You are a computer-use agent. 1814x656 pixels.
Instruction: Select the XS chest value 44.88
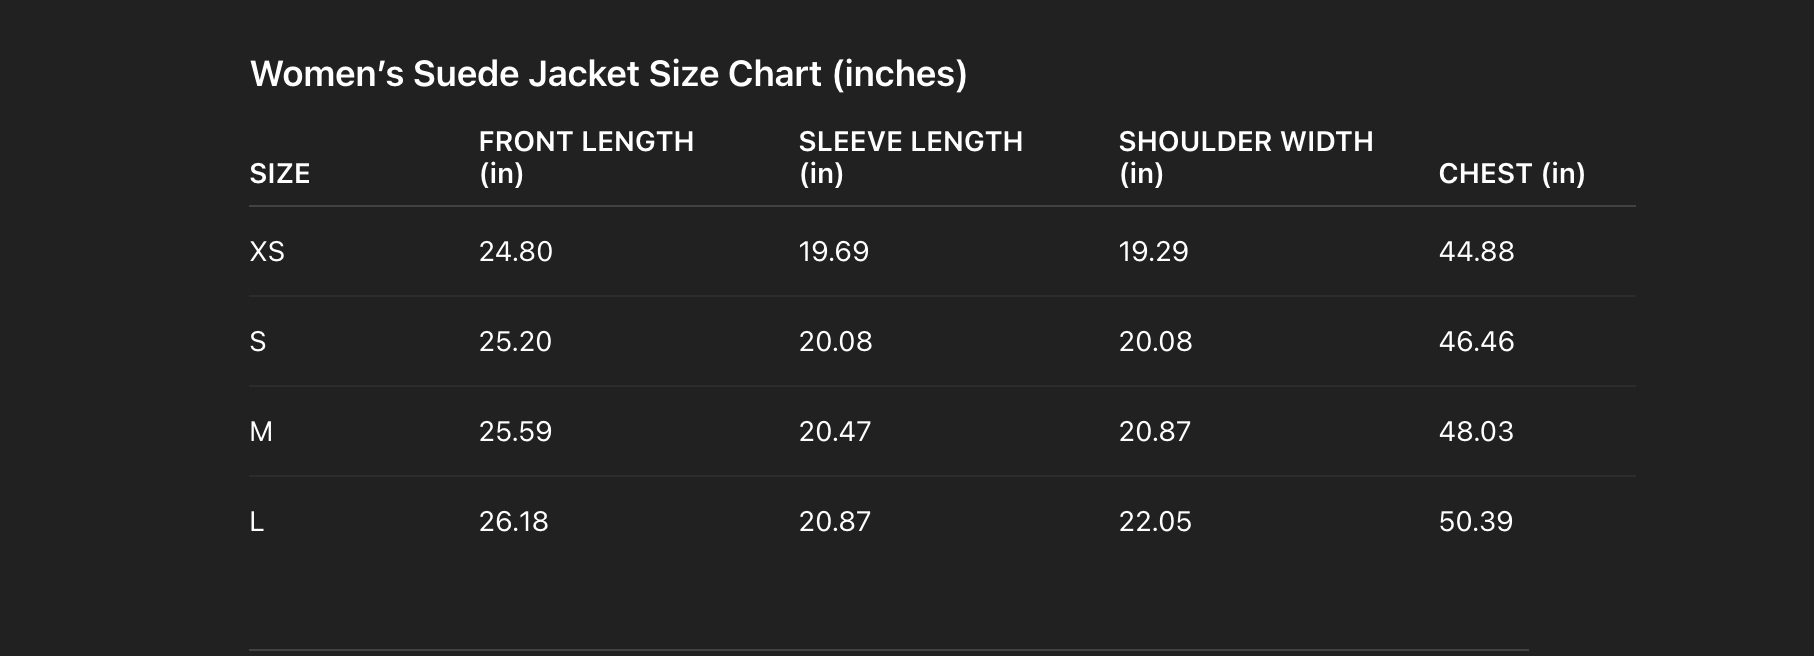[x=1476, y=251]
